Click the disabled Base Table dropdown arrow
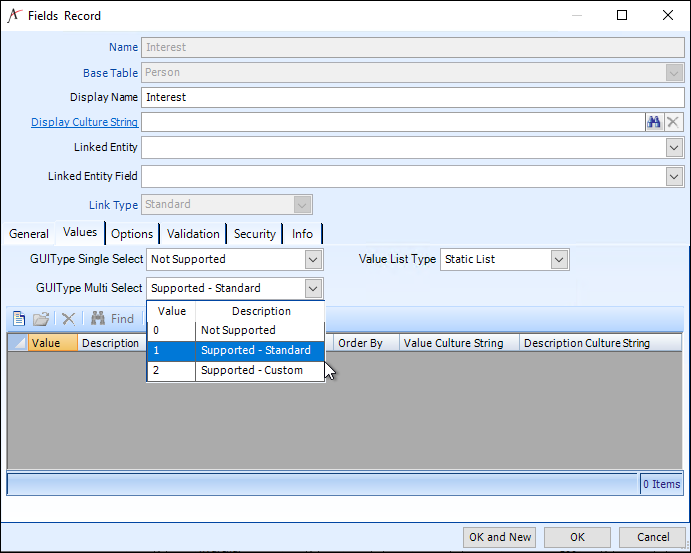Viewport: 691px width, 553px height. pos(673,73)
